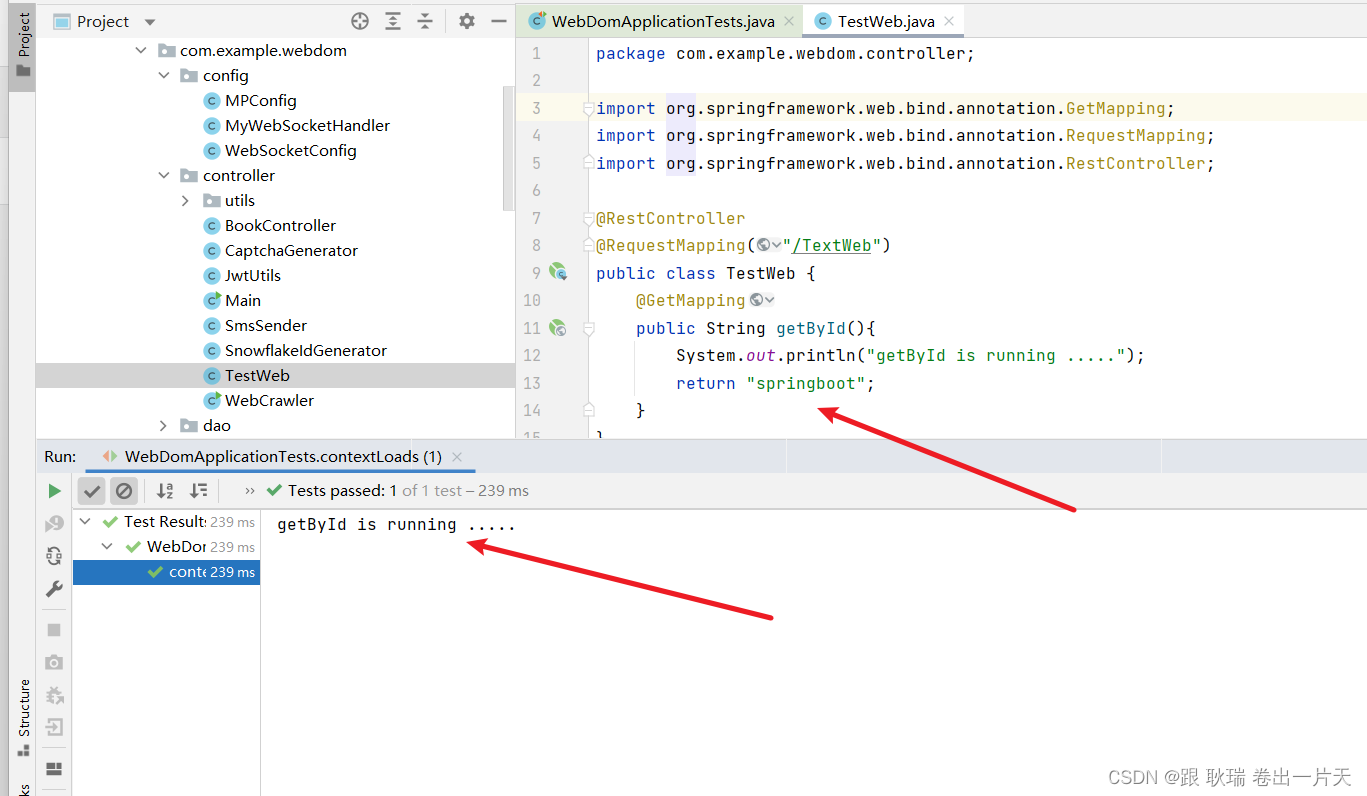The height and width of the screenshot is (796, 1367).
Task: Select MyWebSocketHandler class
Action: (x=307, y=125)
